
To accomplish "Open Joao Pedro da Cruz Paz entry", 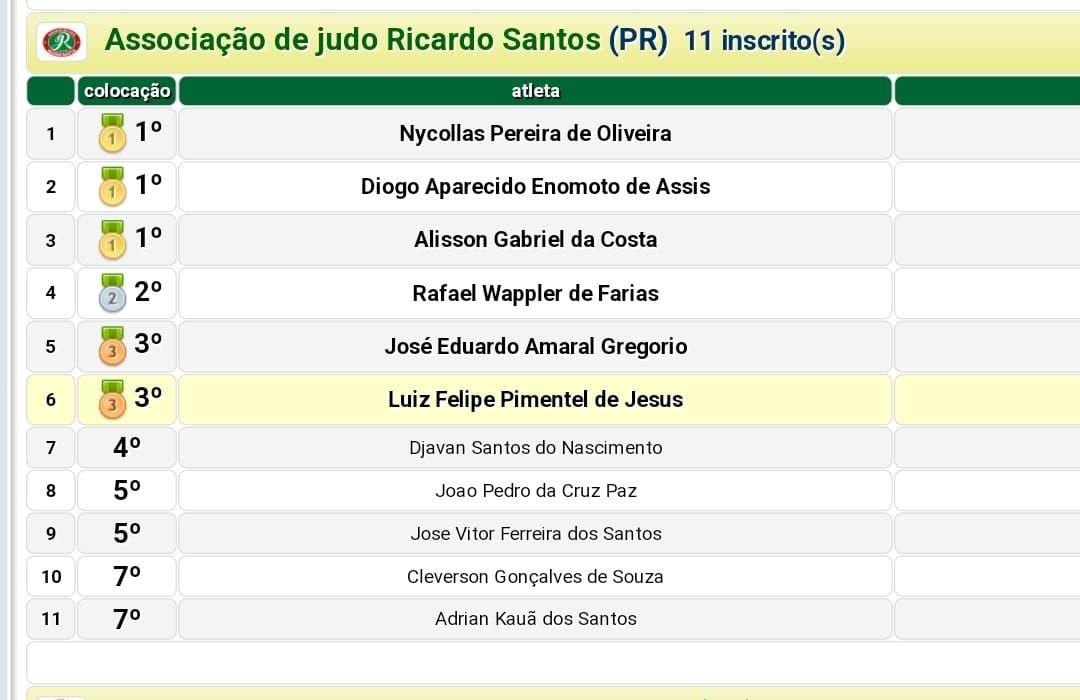I will click(x=535, y=491).
